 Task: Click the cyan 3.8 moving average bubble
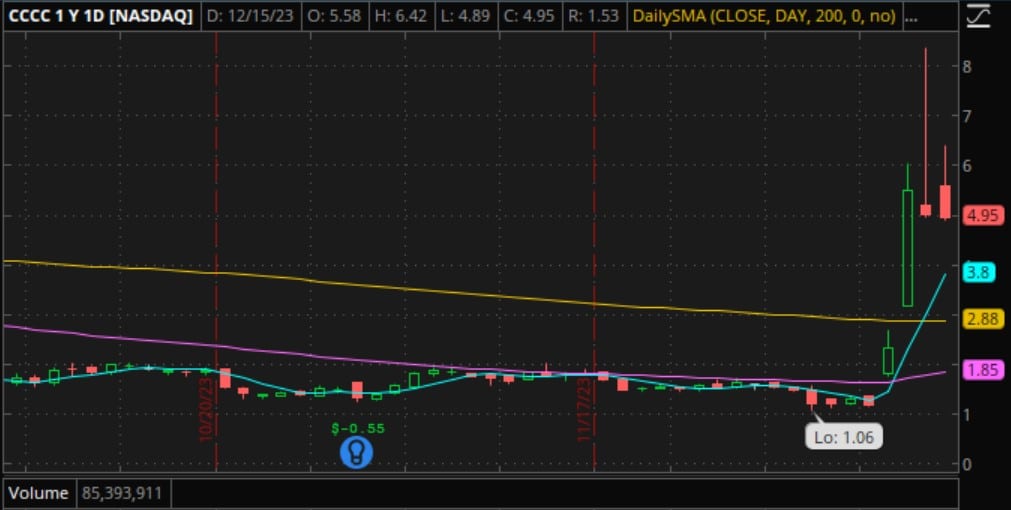pyautogui.click(x=979, y=272)
